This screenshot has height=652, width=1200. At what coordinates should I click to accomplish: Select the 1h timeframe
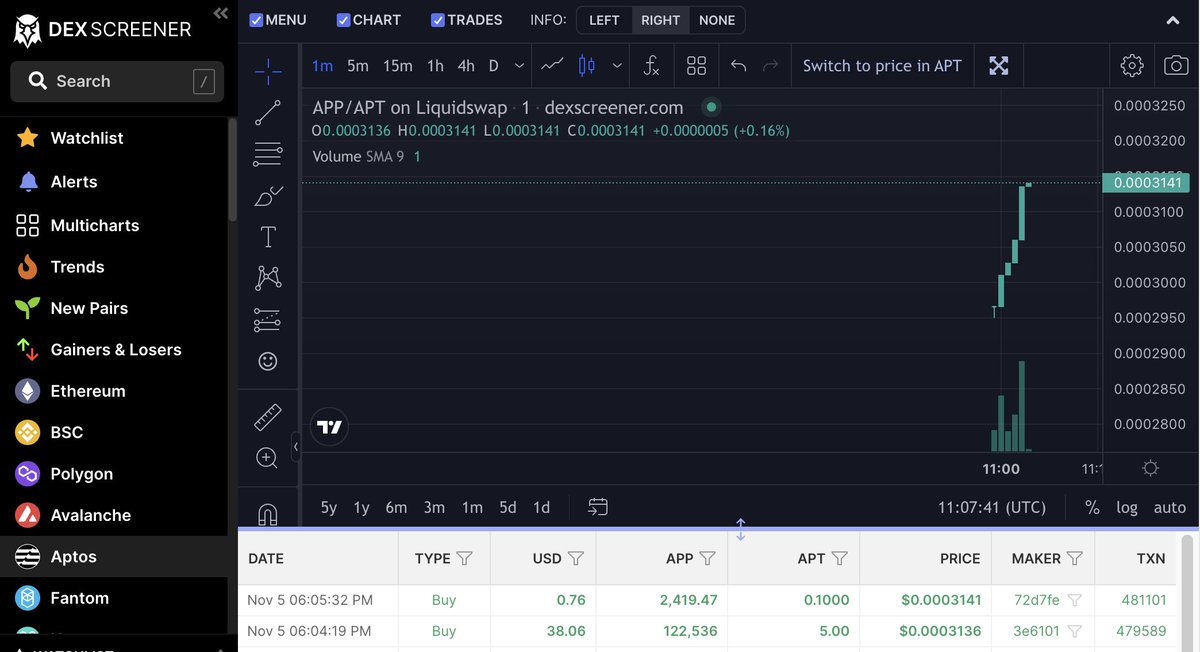(x=435, y=66)
